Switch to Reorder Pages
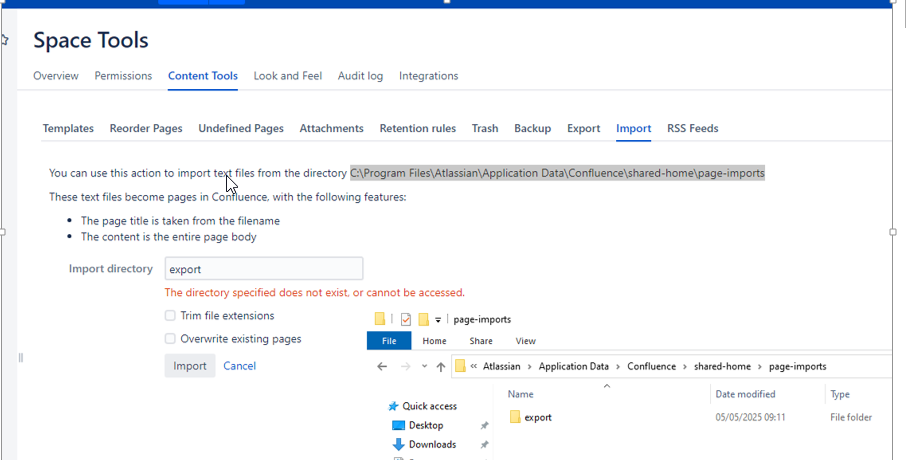The width and height of the screenshot is (906, 460). point(146,128)
